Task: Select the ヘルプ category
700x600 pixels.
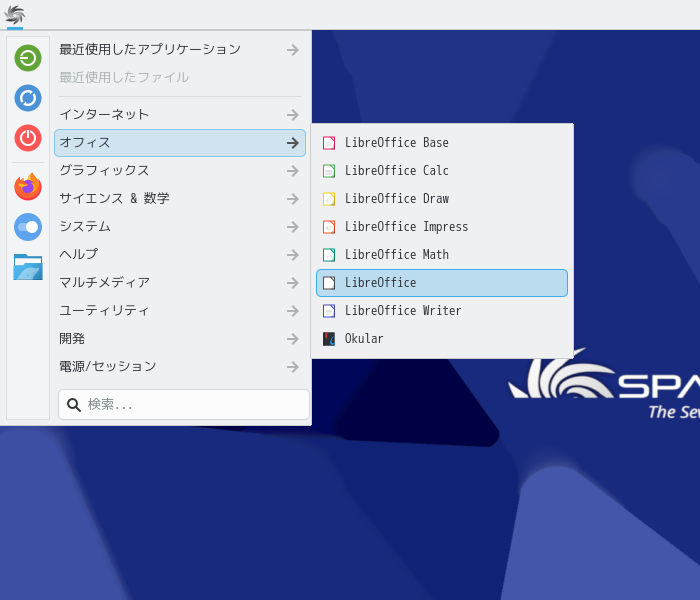Action: [x=179, y=255]
